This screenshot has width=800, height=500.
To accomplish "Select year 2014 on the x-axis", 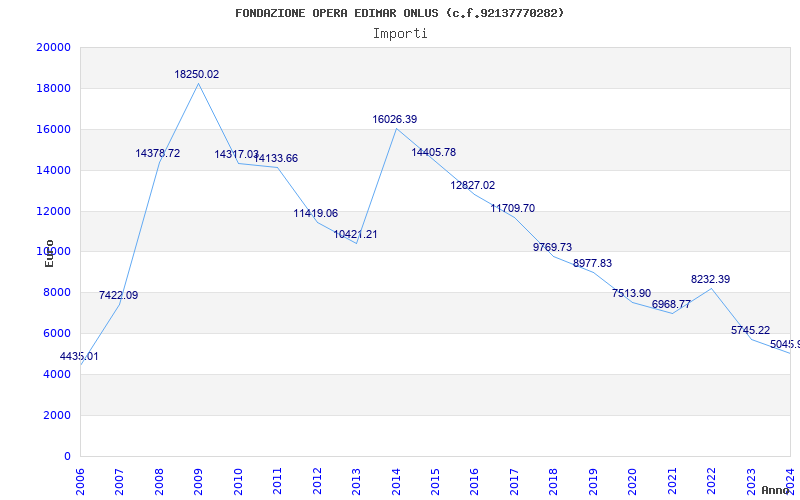I will [x=397, y=479].
